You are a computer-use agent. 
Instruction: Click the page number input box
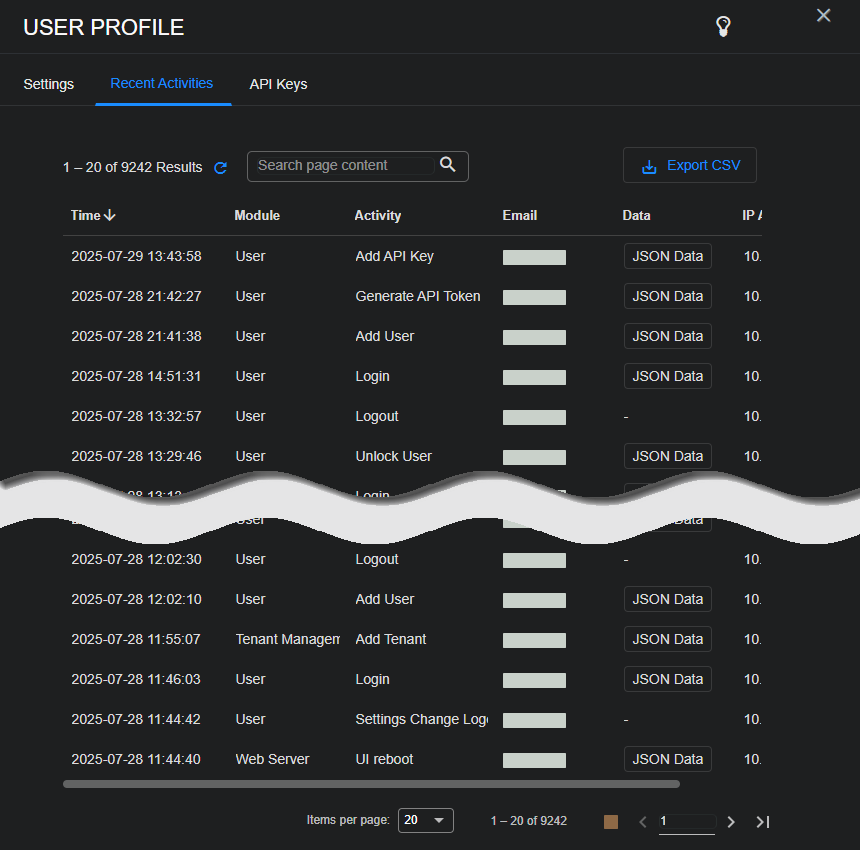[687, 821]
